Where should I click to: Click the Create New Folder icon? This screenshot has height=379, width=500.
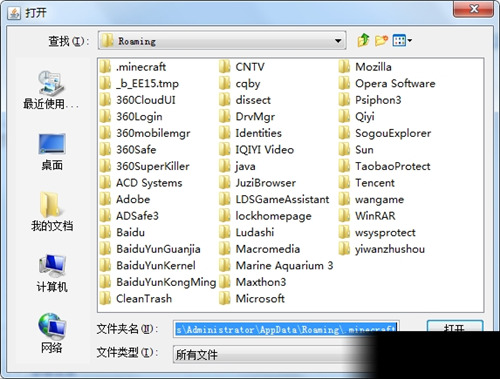381,41
